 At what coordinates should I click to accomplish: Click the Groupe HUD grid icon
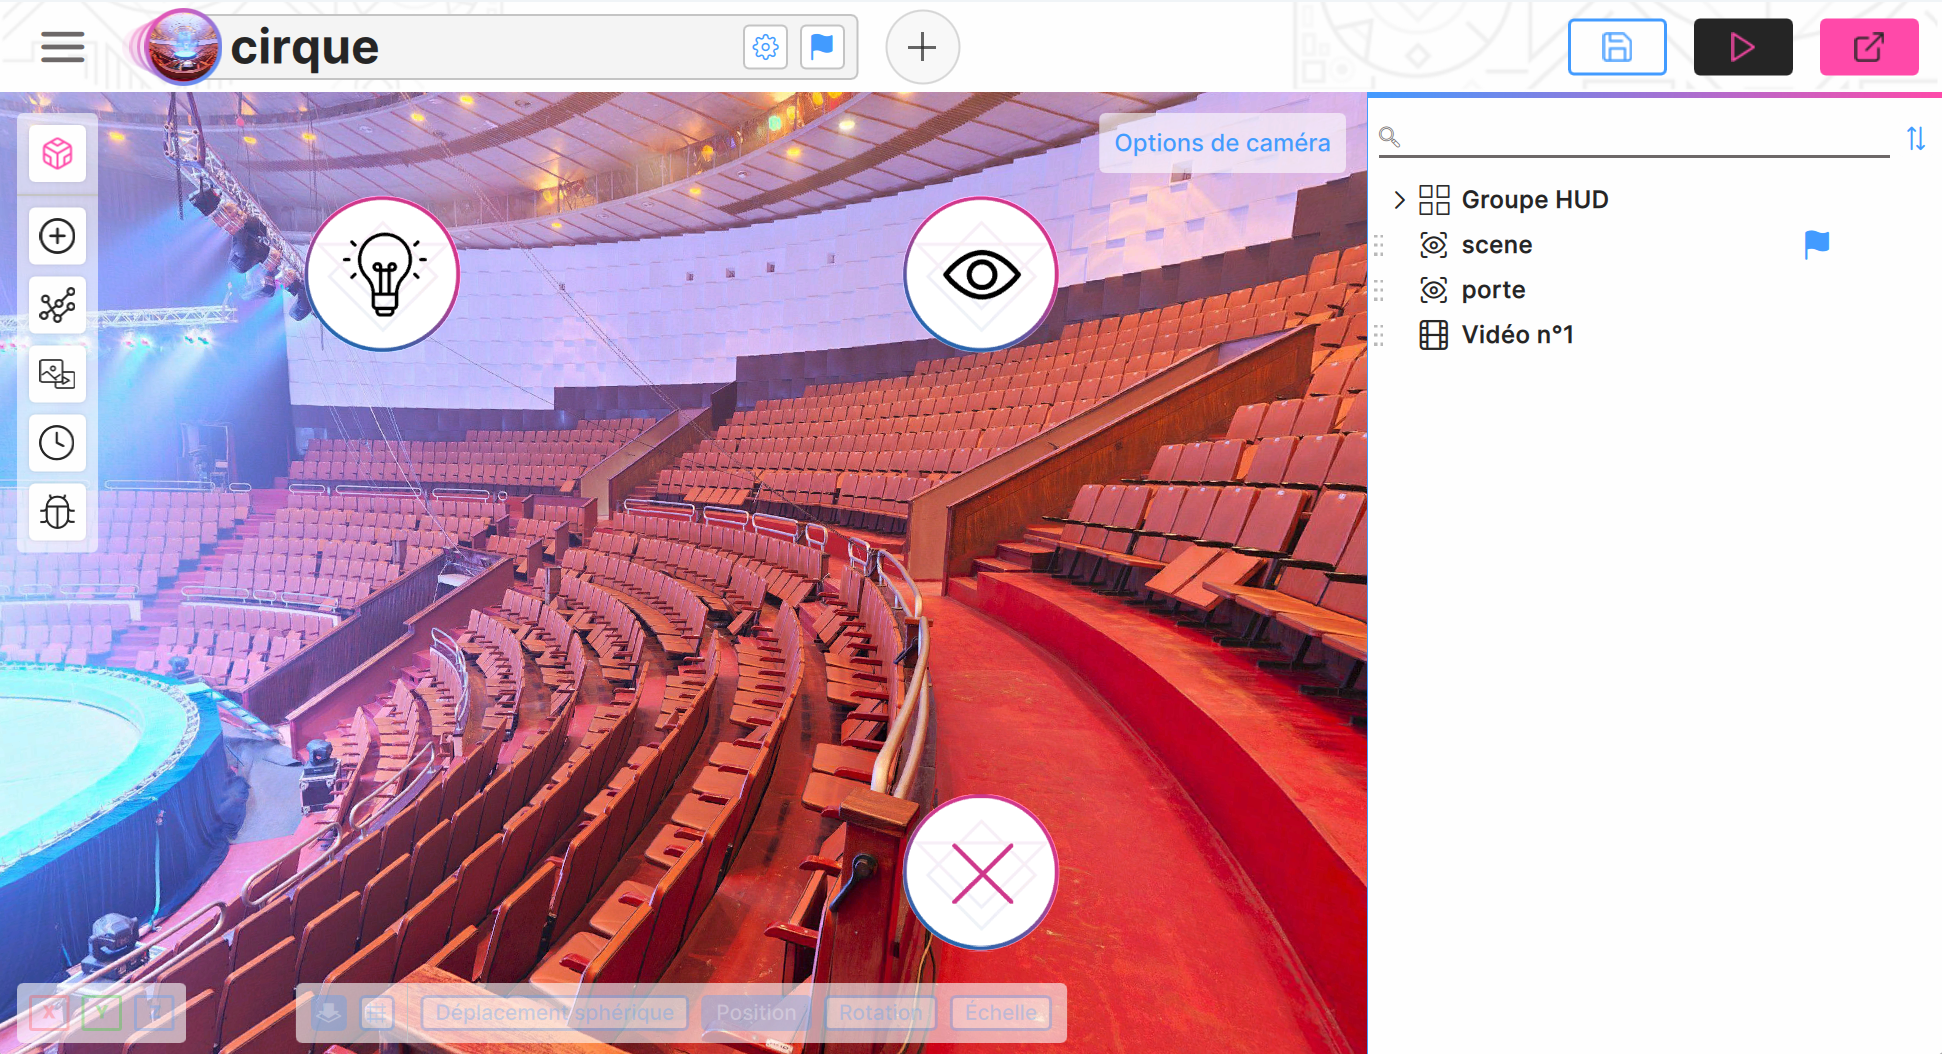(1434, 200)
